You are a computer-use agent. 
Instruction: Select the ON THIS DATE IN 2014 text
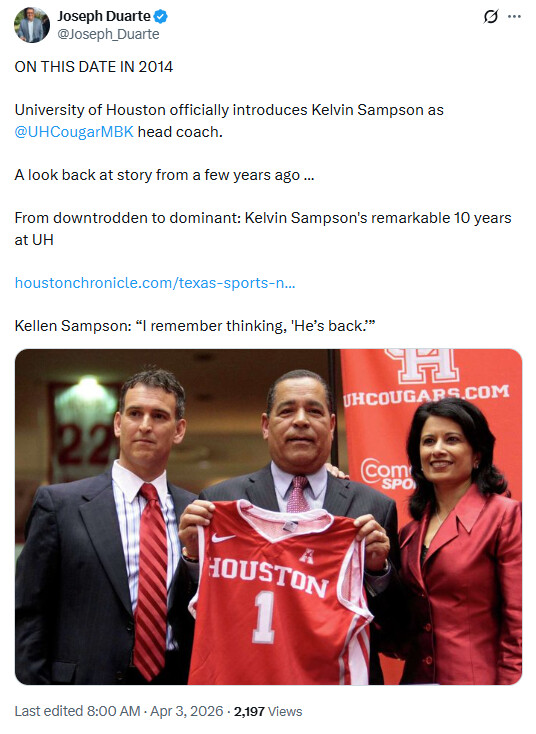pos(94,67)
